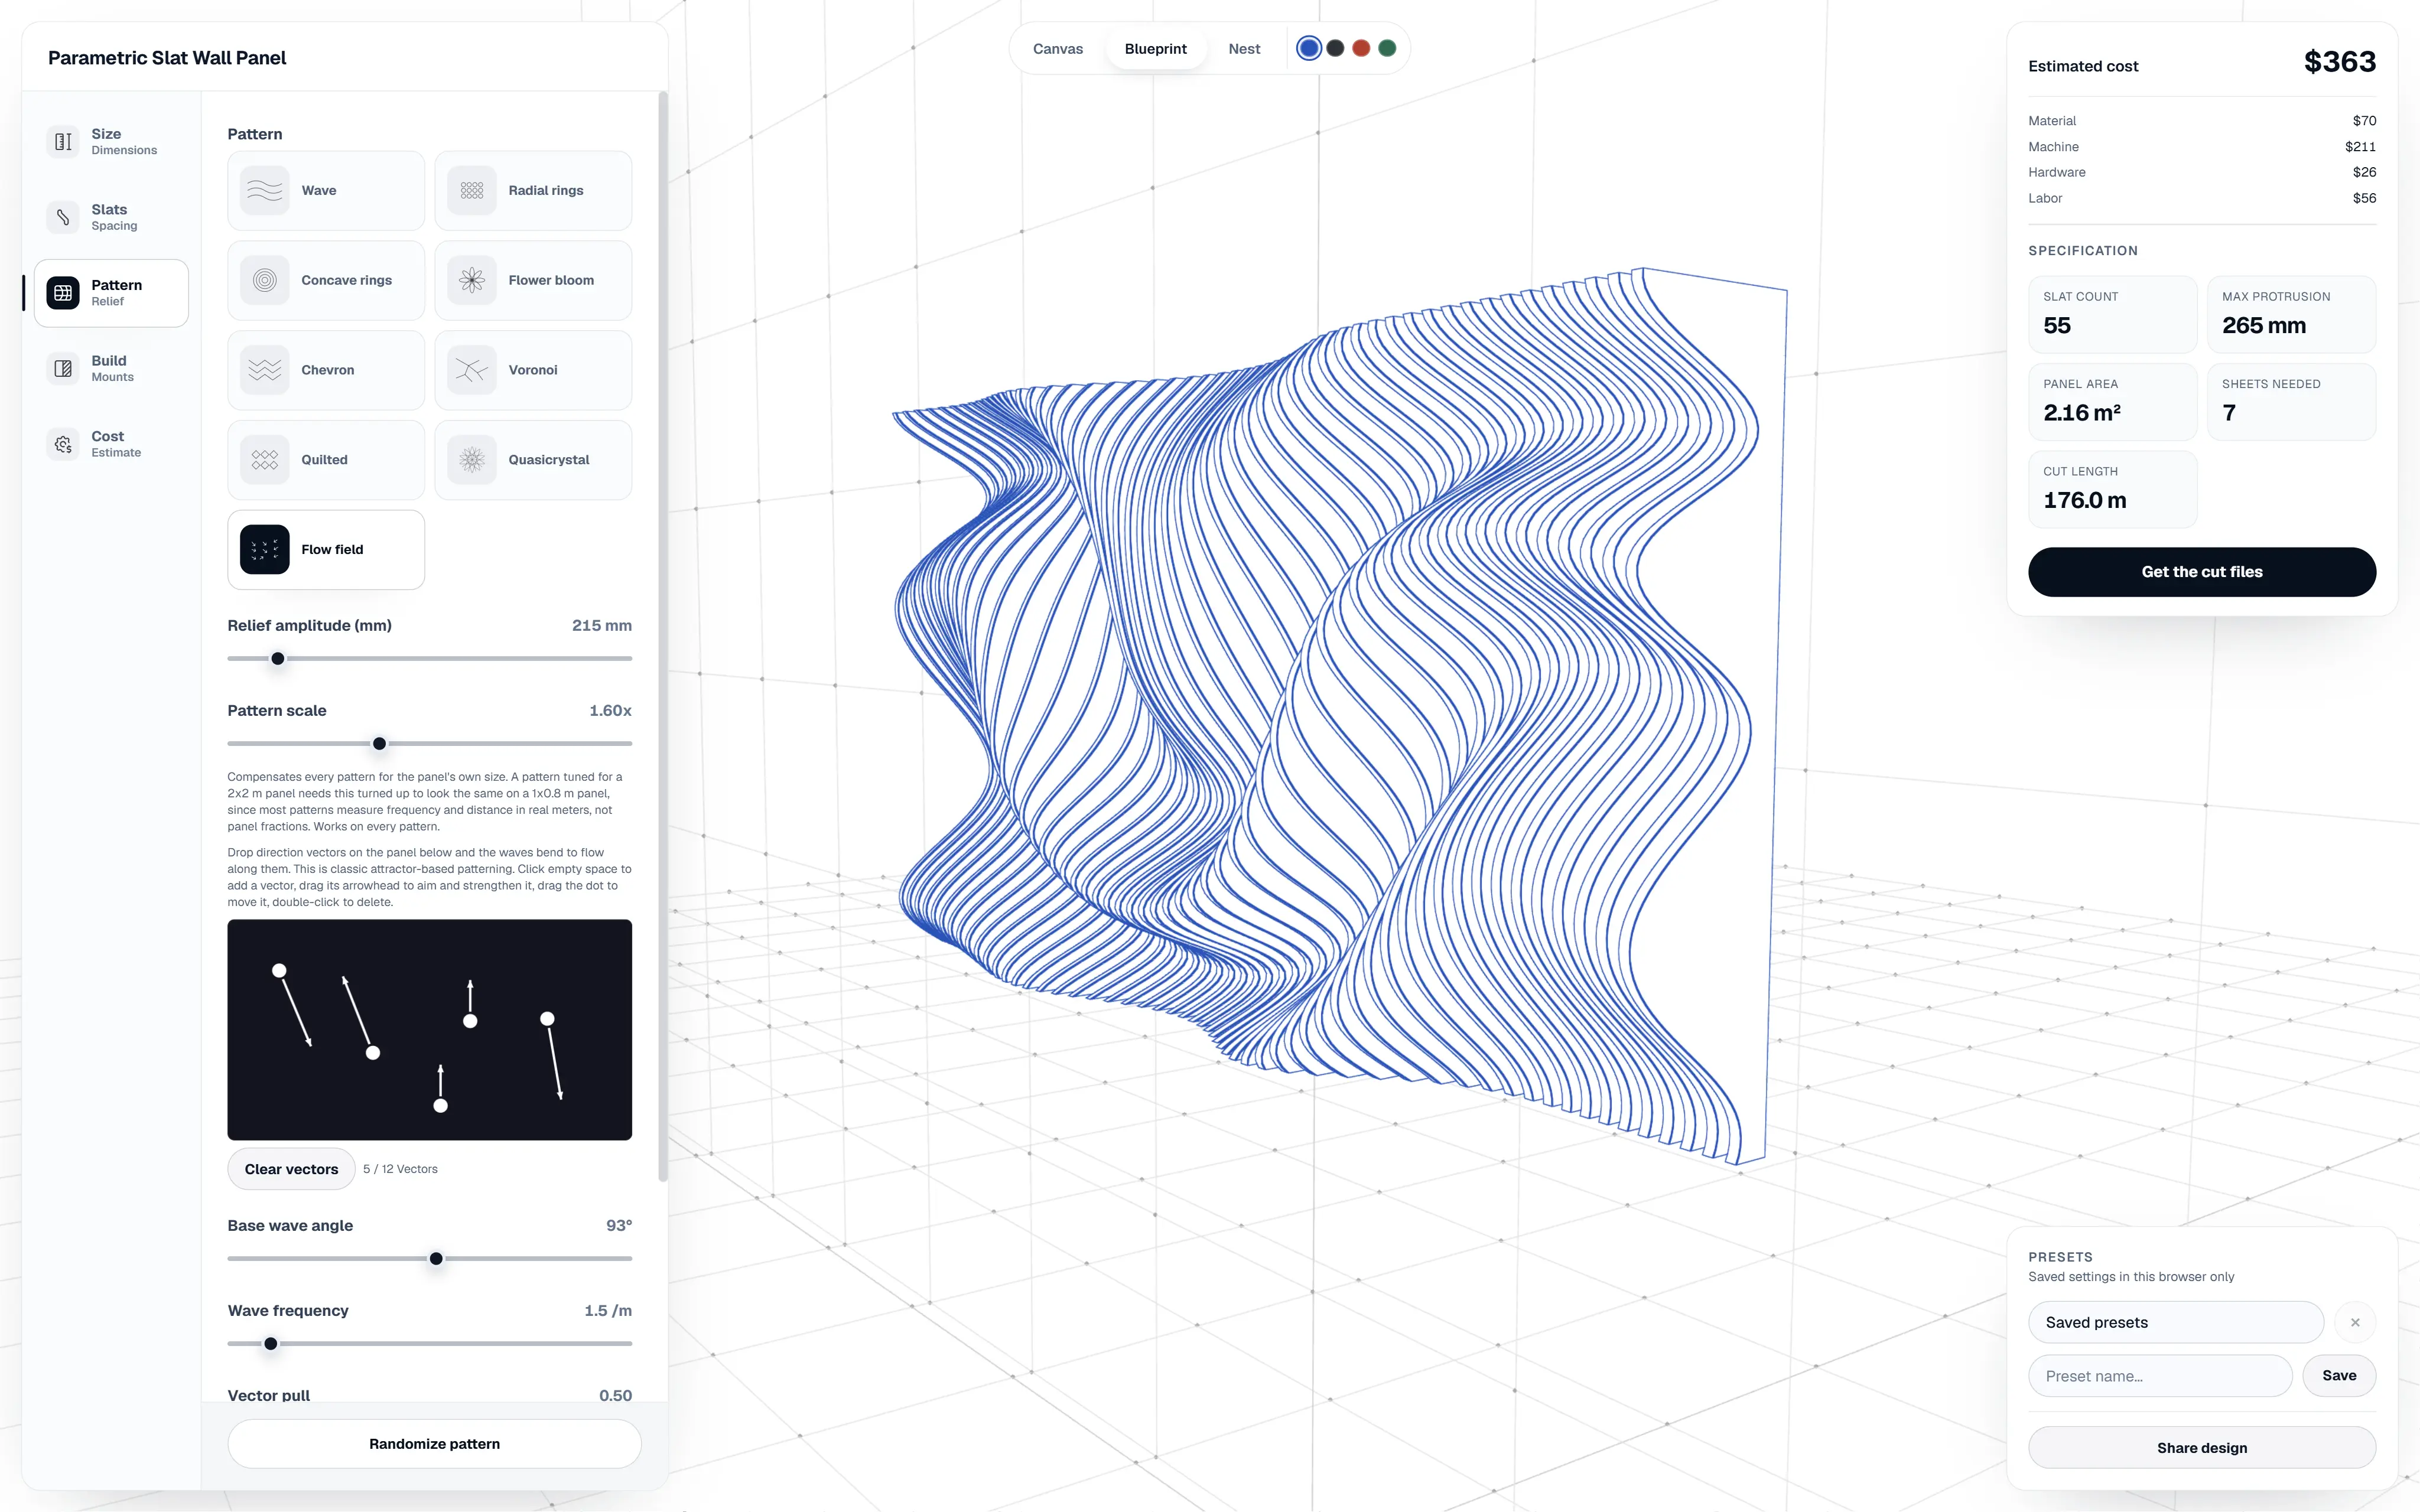Open the Size dimensions icon
Viewport: 2420px width, 1512px height.
click(63, 142)
